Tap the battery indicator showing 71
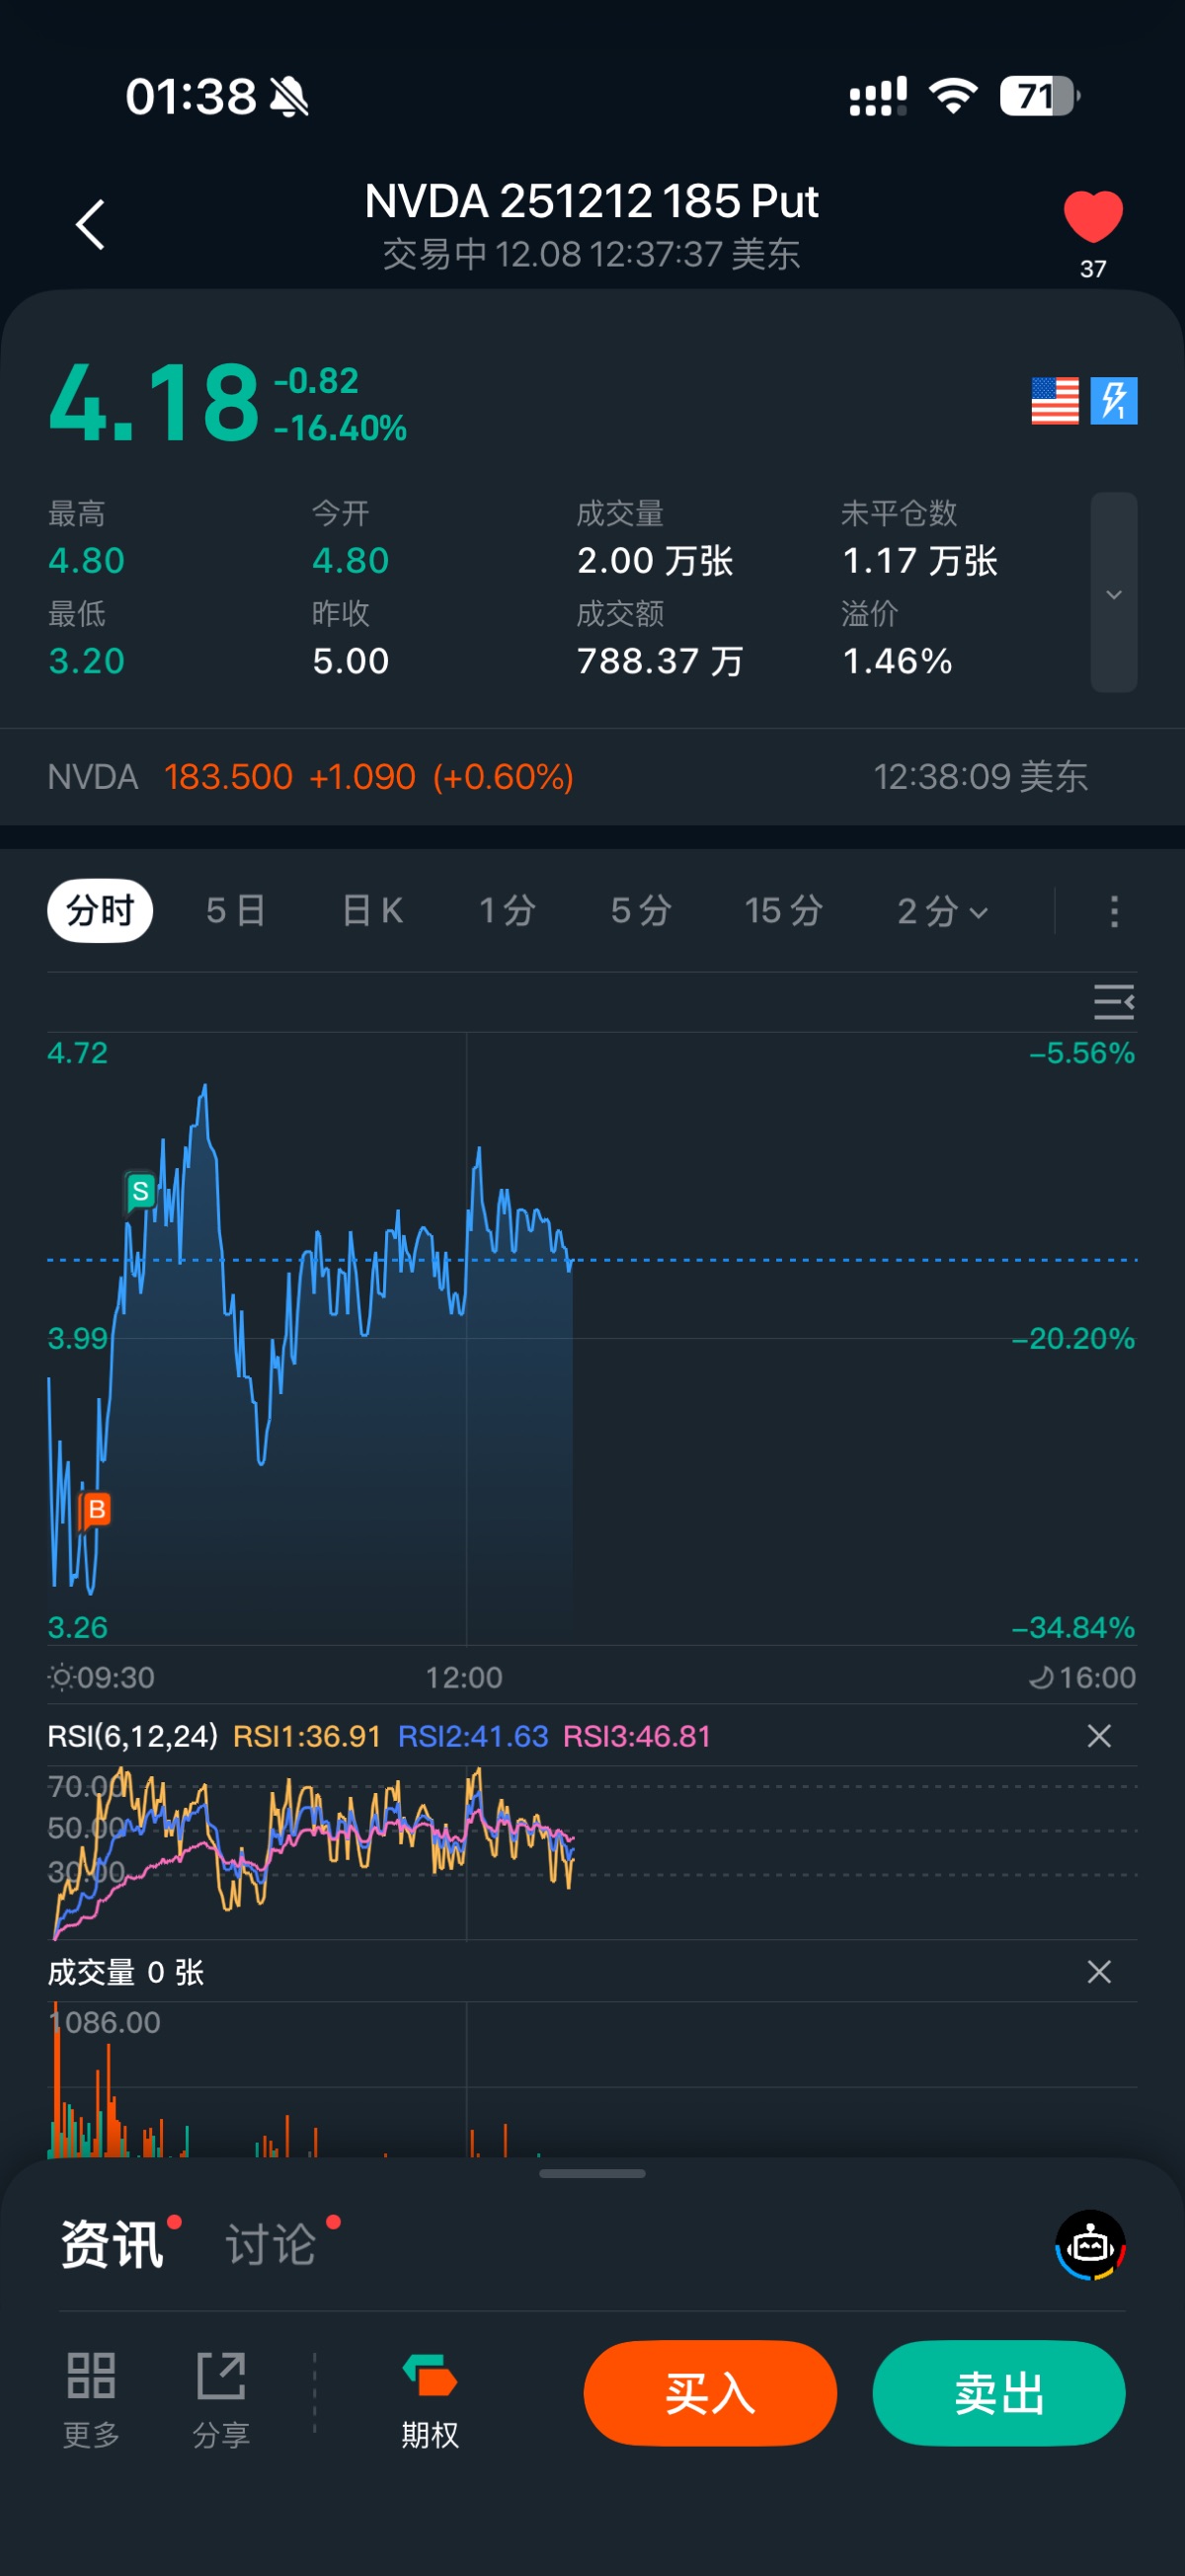 coord(1040,97)
